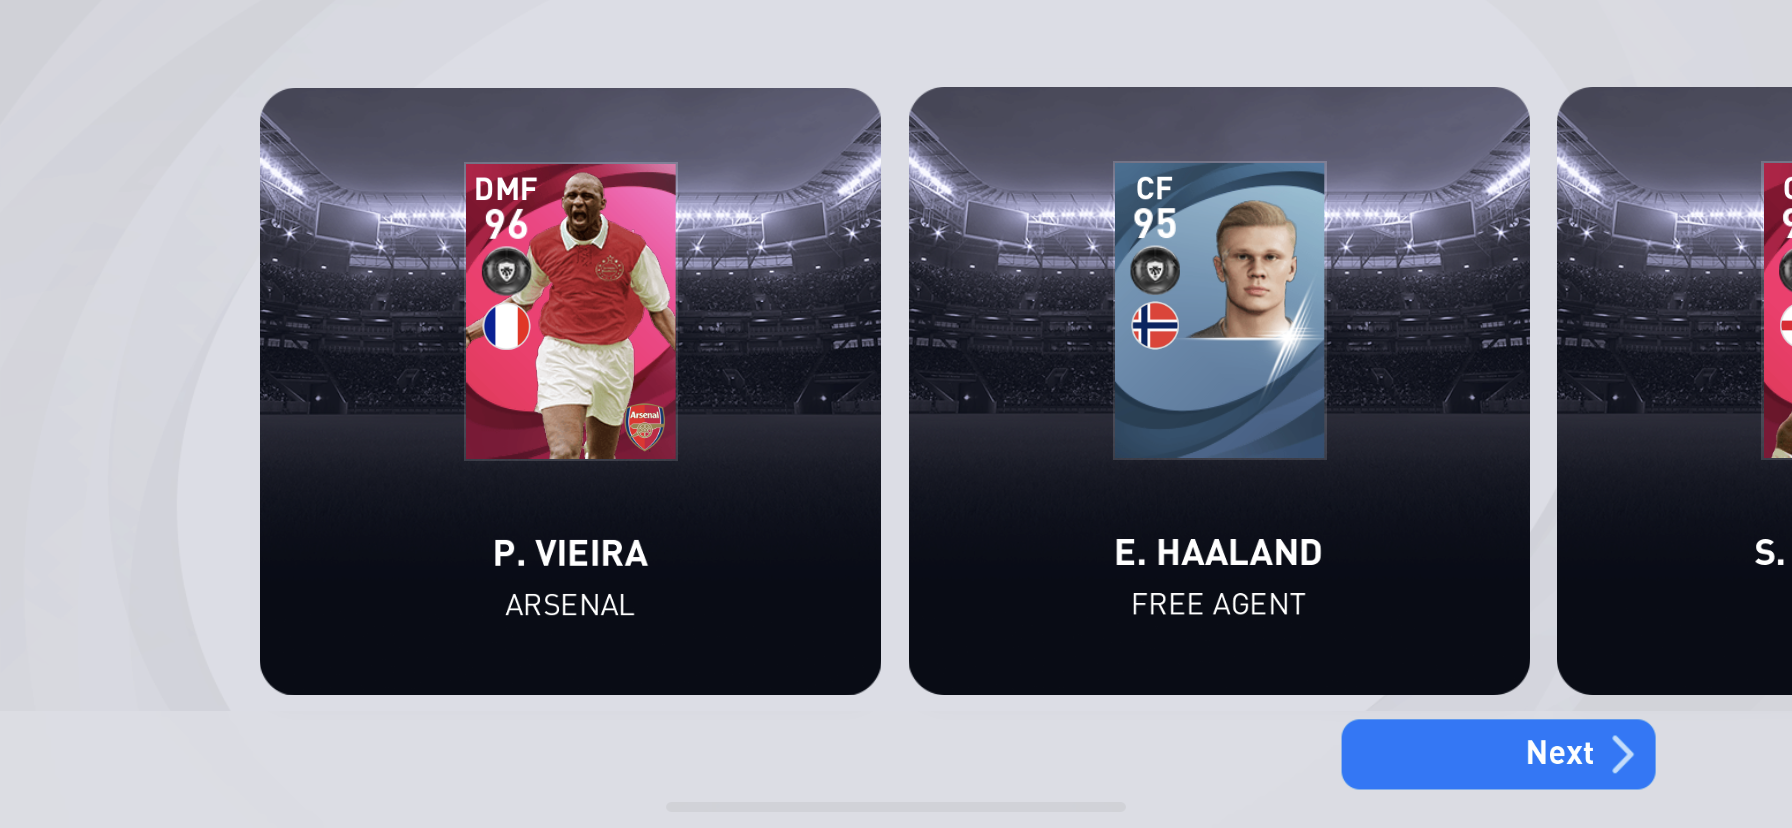
Task: Open the P. Vieira player card image
Action: (571, 312)
